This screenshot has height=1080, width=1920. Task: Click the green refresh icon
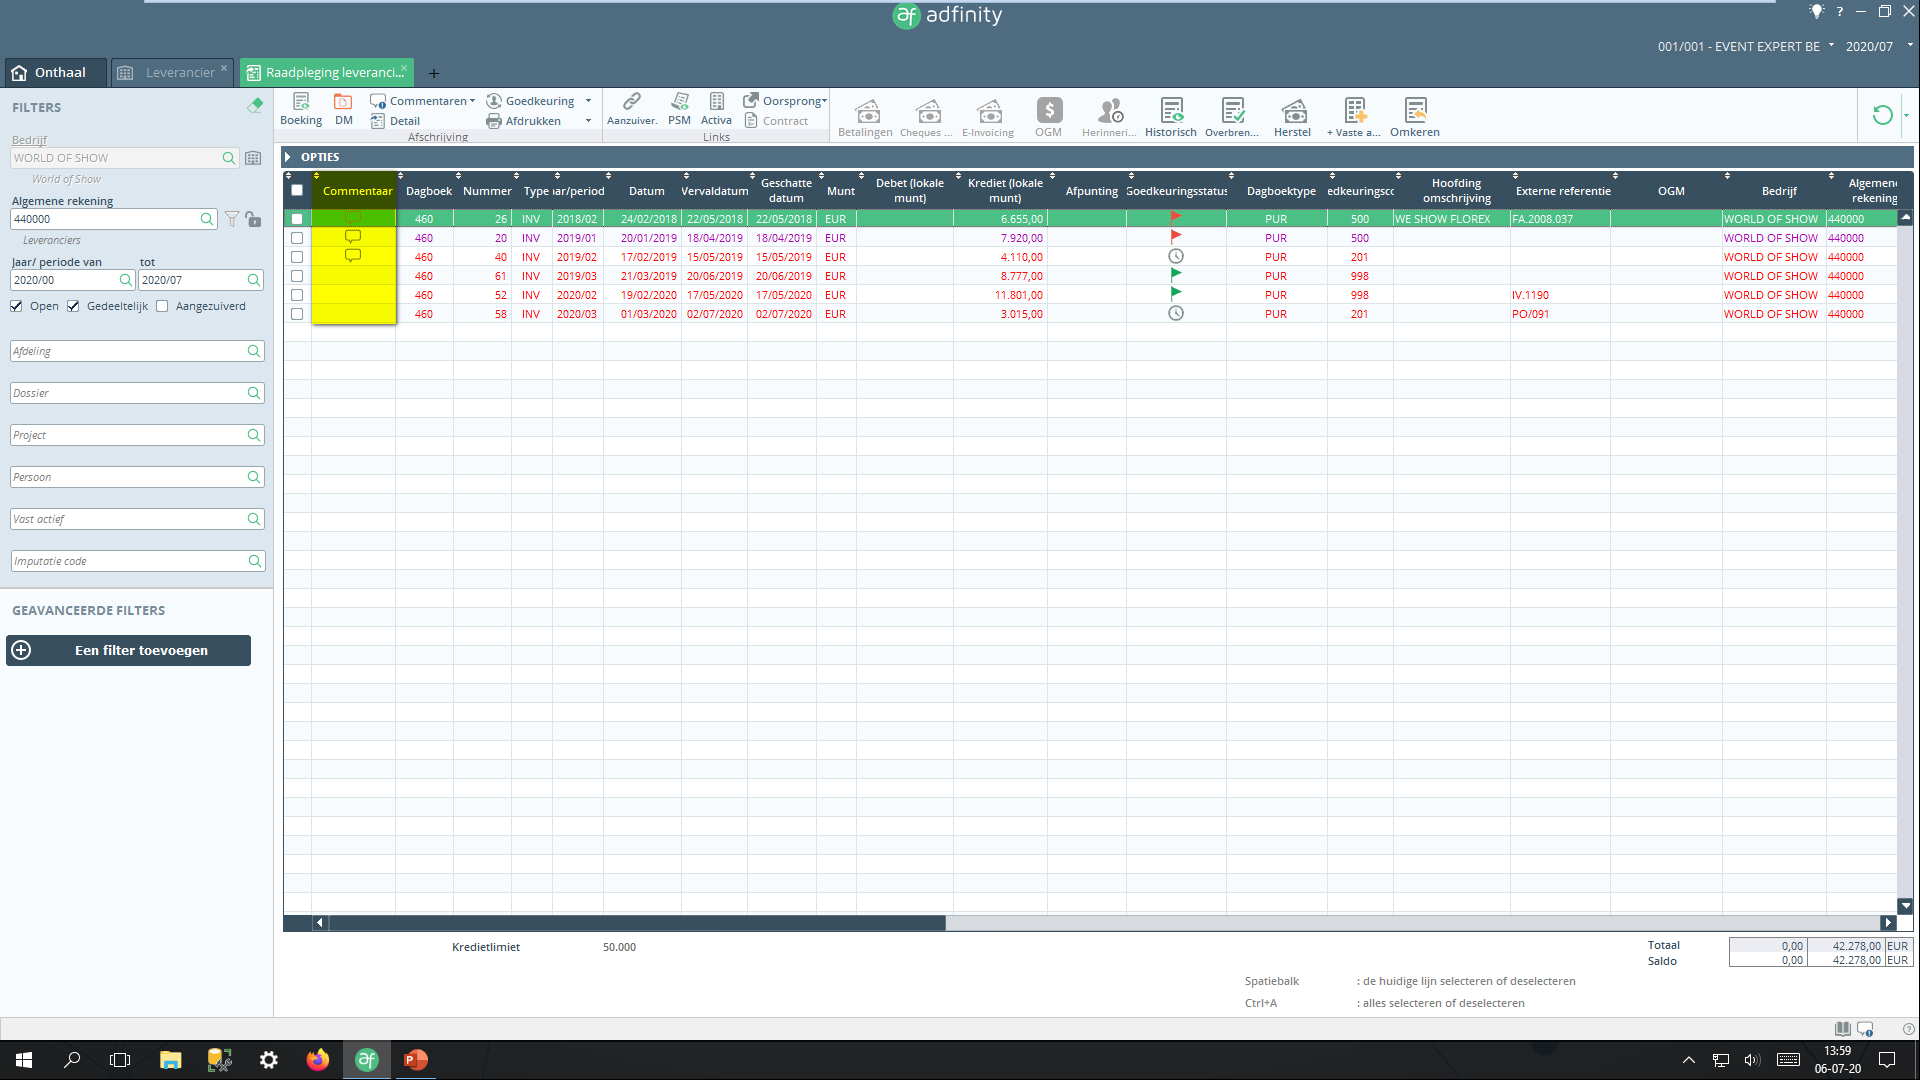click(1882, 115)
